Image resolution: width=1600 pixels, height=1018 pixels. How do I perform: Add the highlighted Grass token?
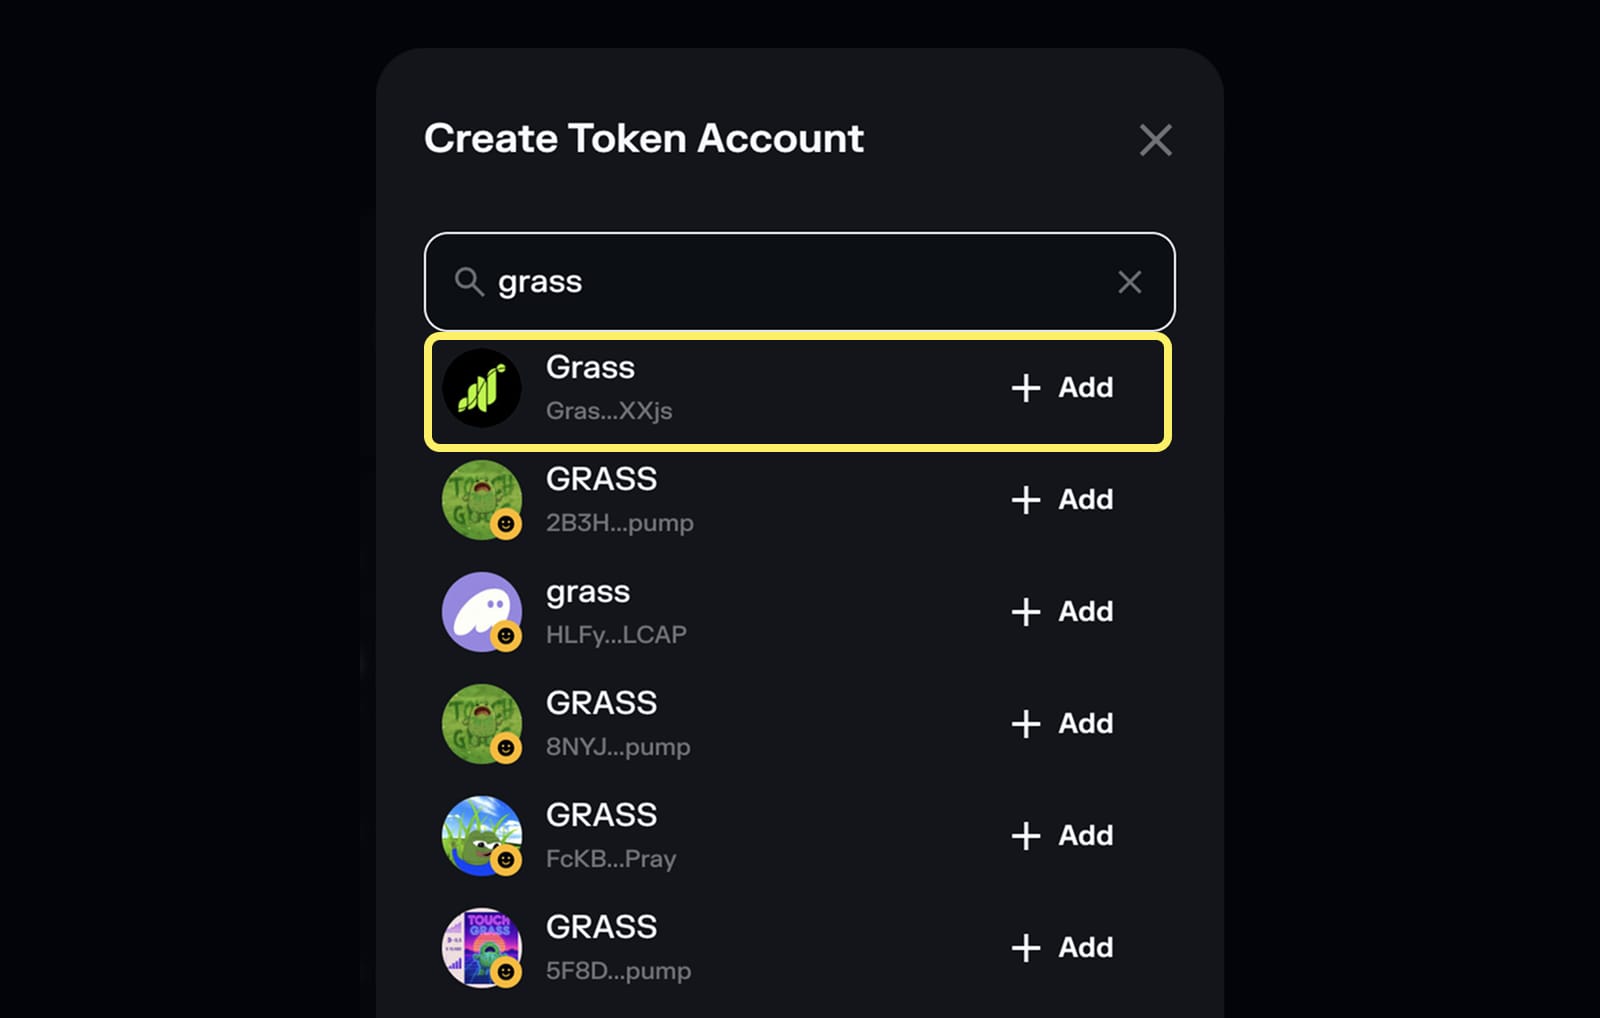point(1063,388)
